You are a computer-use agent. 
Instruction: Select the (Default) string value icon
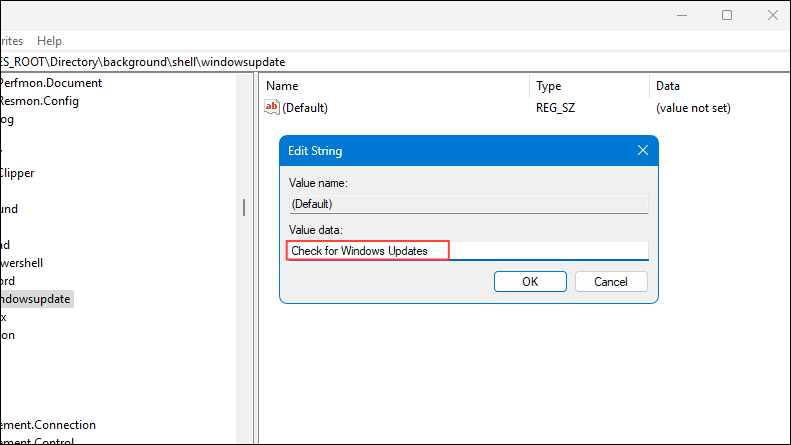point(271,107)
